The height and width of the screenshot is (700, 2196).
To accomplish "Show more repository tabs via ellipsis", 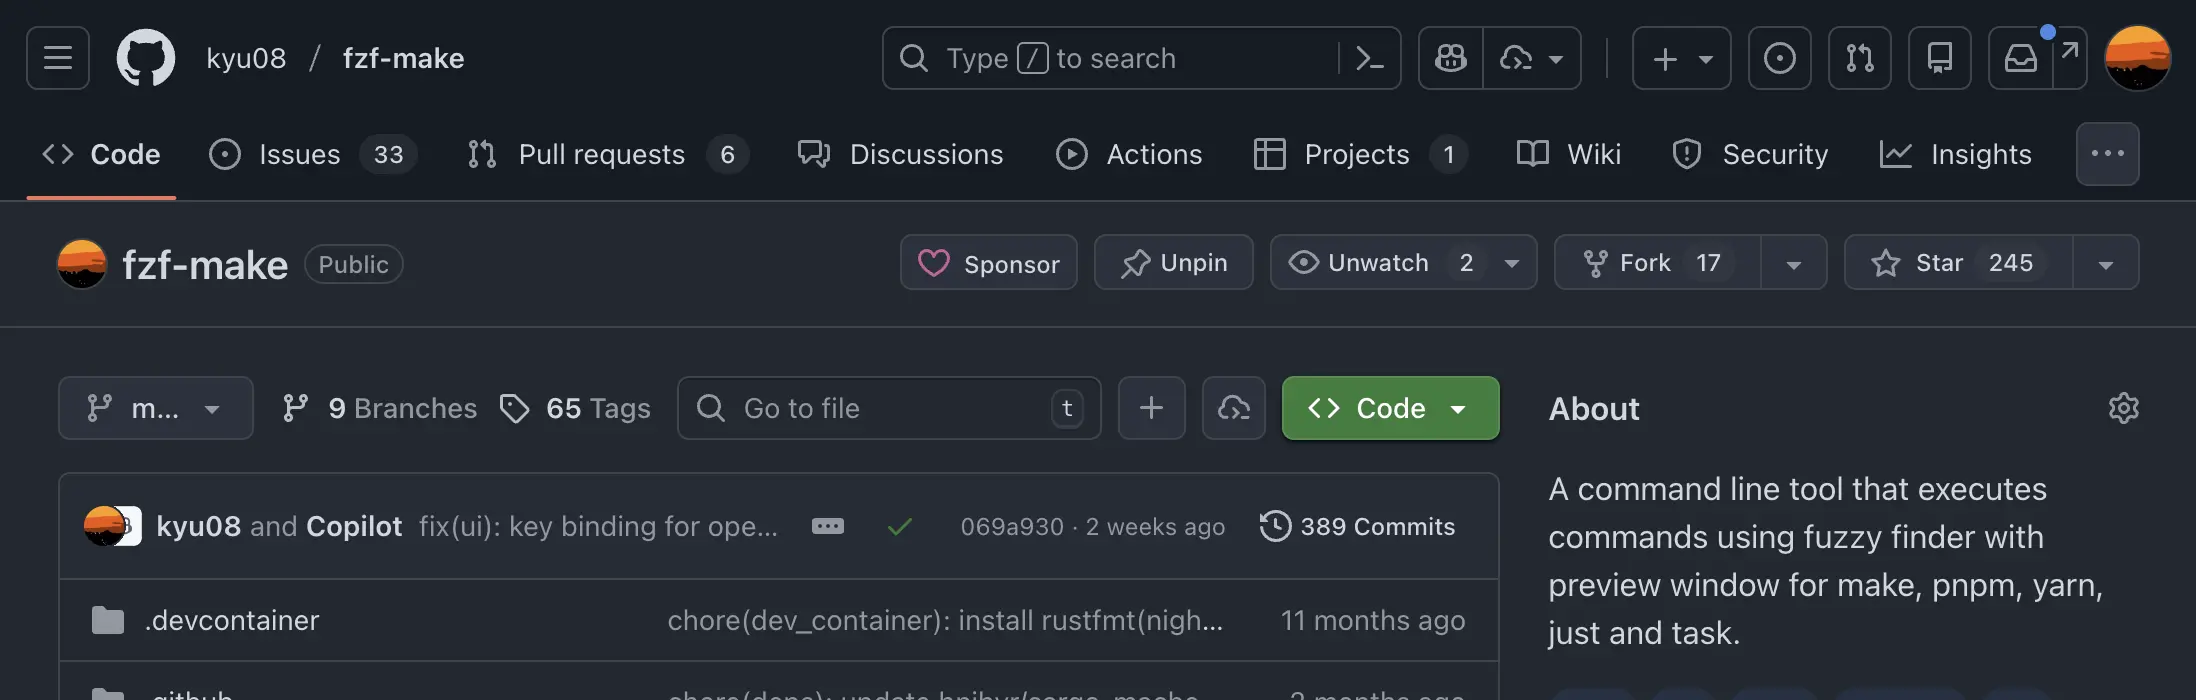I will pyautogui.click(x=2107, y=154).
